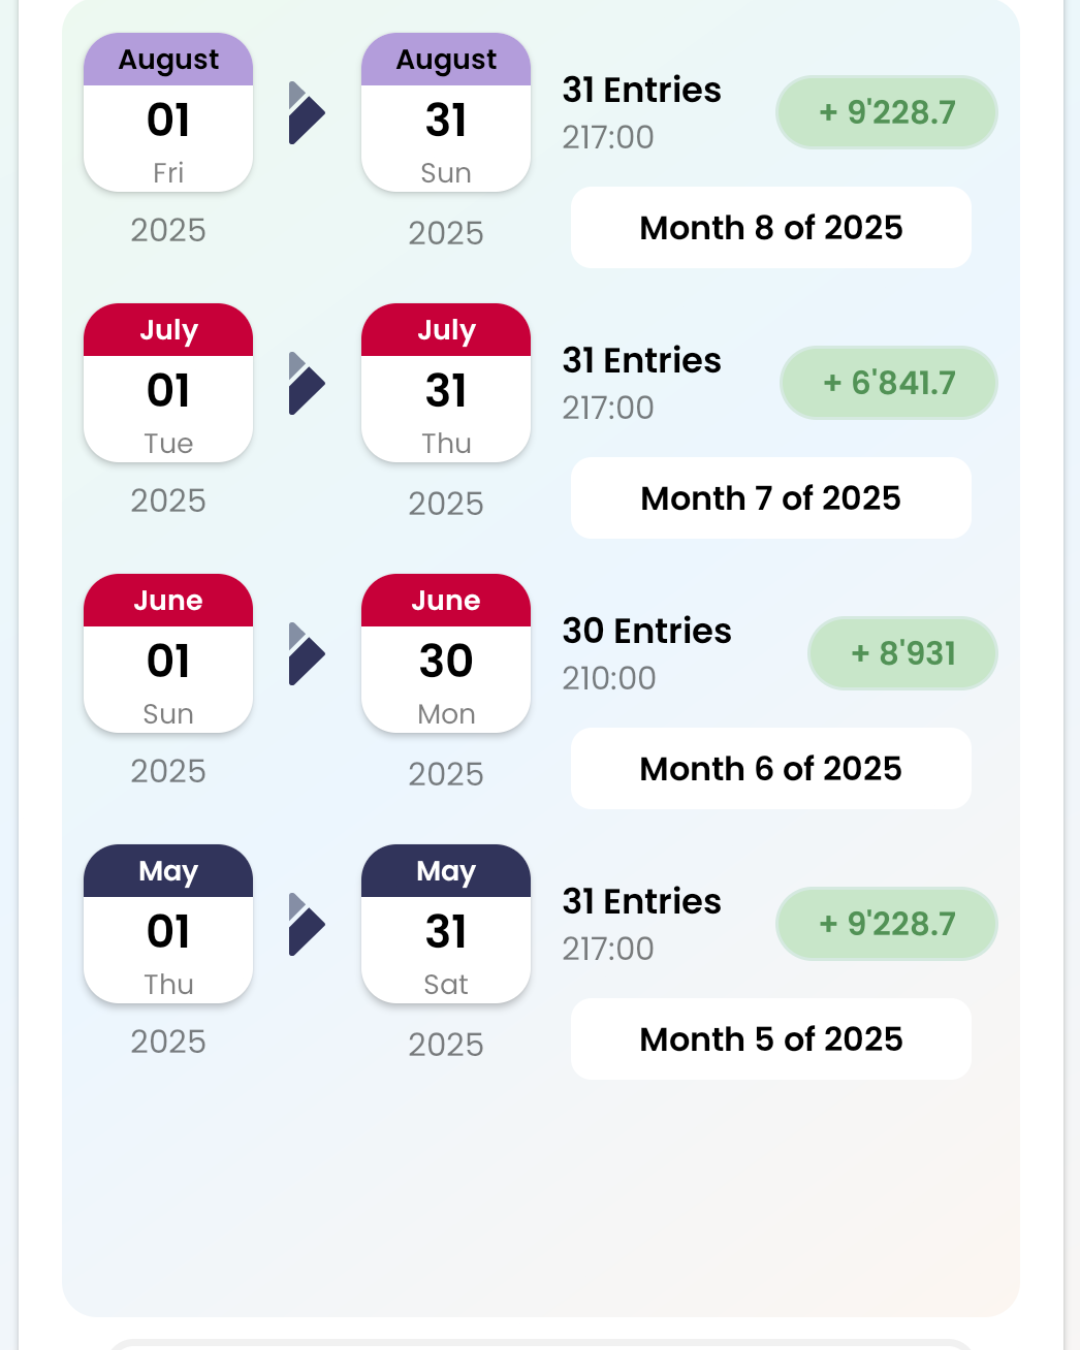Open the August 01 start date calendar icon

tap(168, 112)
